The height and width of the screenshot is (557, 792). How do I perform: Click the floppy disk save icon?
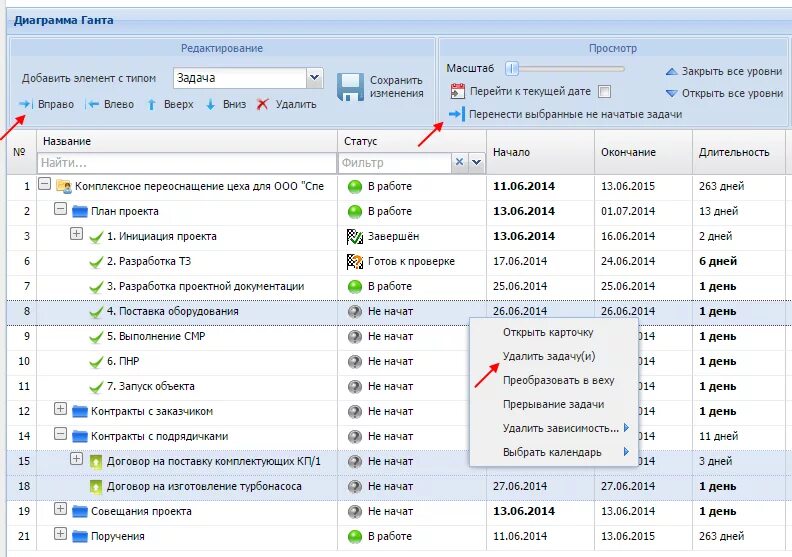(x=350, y=87)
